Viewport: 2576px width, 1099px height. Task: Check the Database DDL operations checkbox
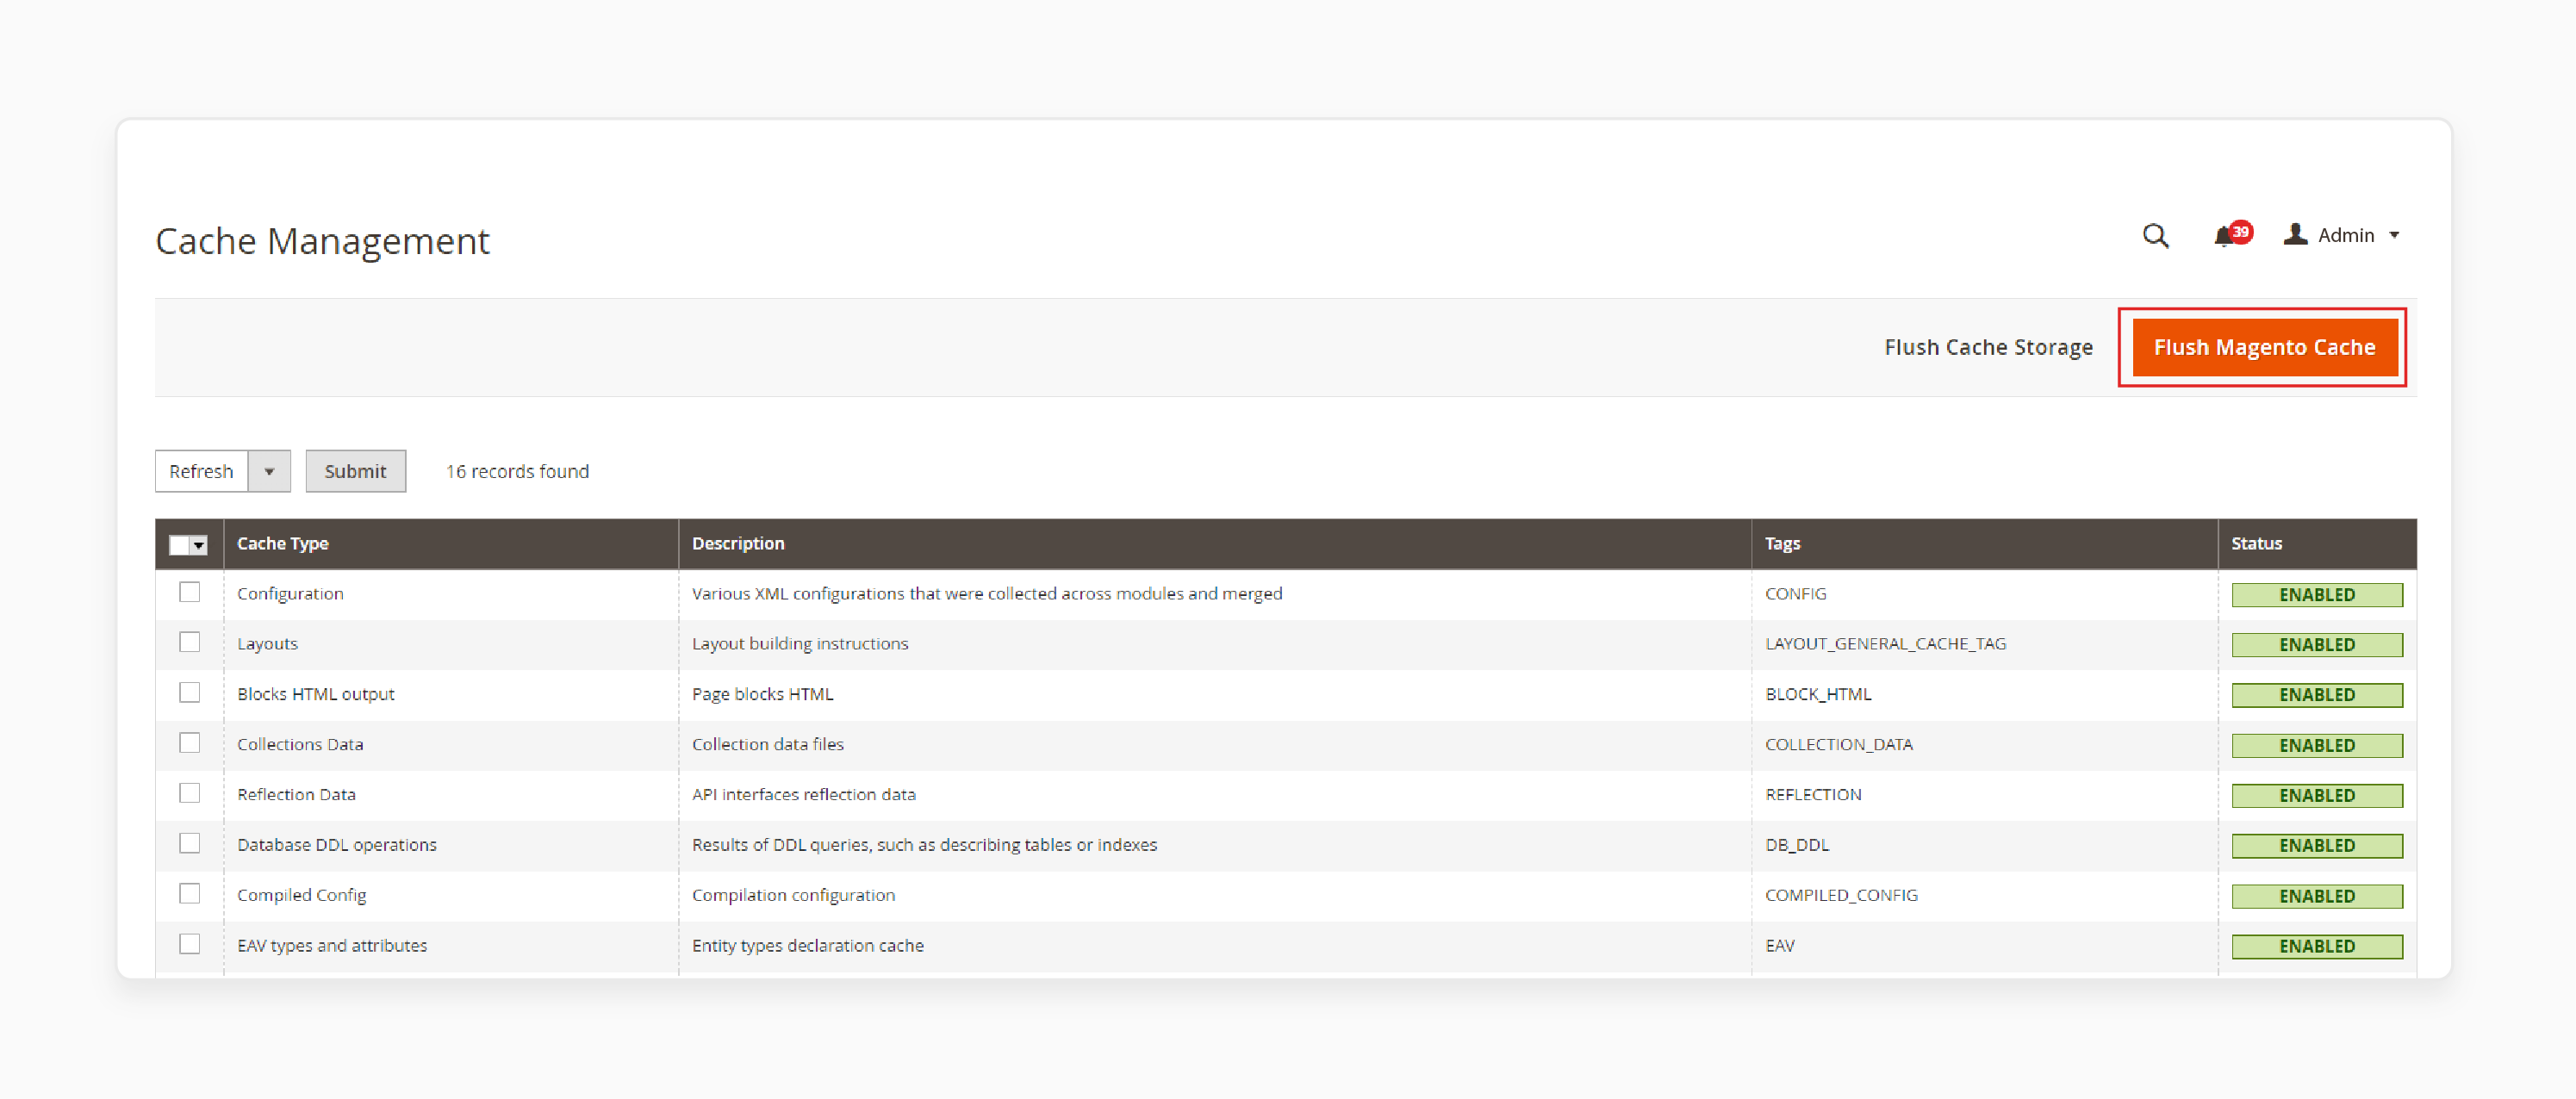[x=189, y=843]
